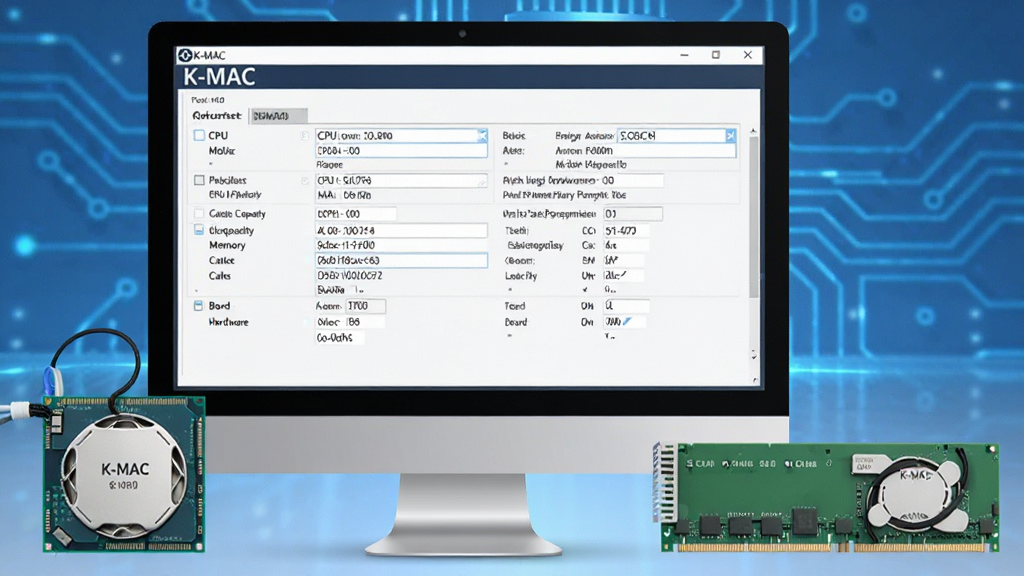Image resolution: width=1024 pixels, height=576 pixels.
Task: Click the small square icon beside CPU label
Action: 304,135
